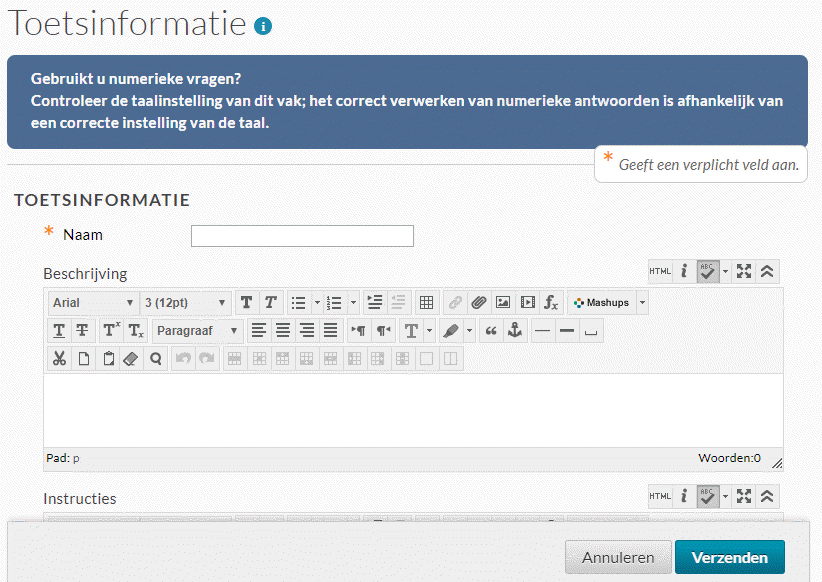
Task: Click the redo arrow in editor toolbar
Action: pos(207,359)
